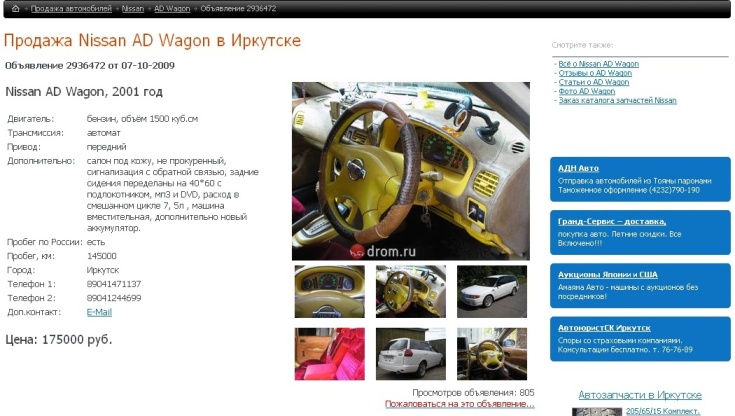735x416 pixels.
Task: View the white car side-view thumbnail
Action: (x=492, y=291)
